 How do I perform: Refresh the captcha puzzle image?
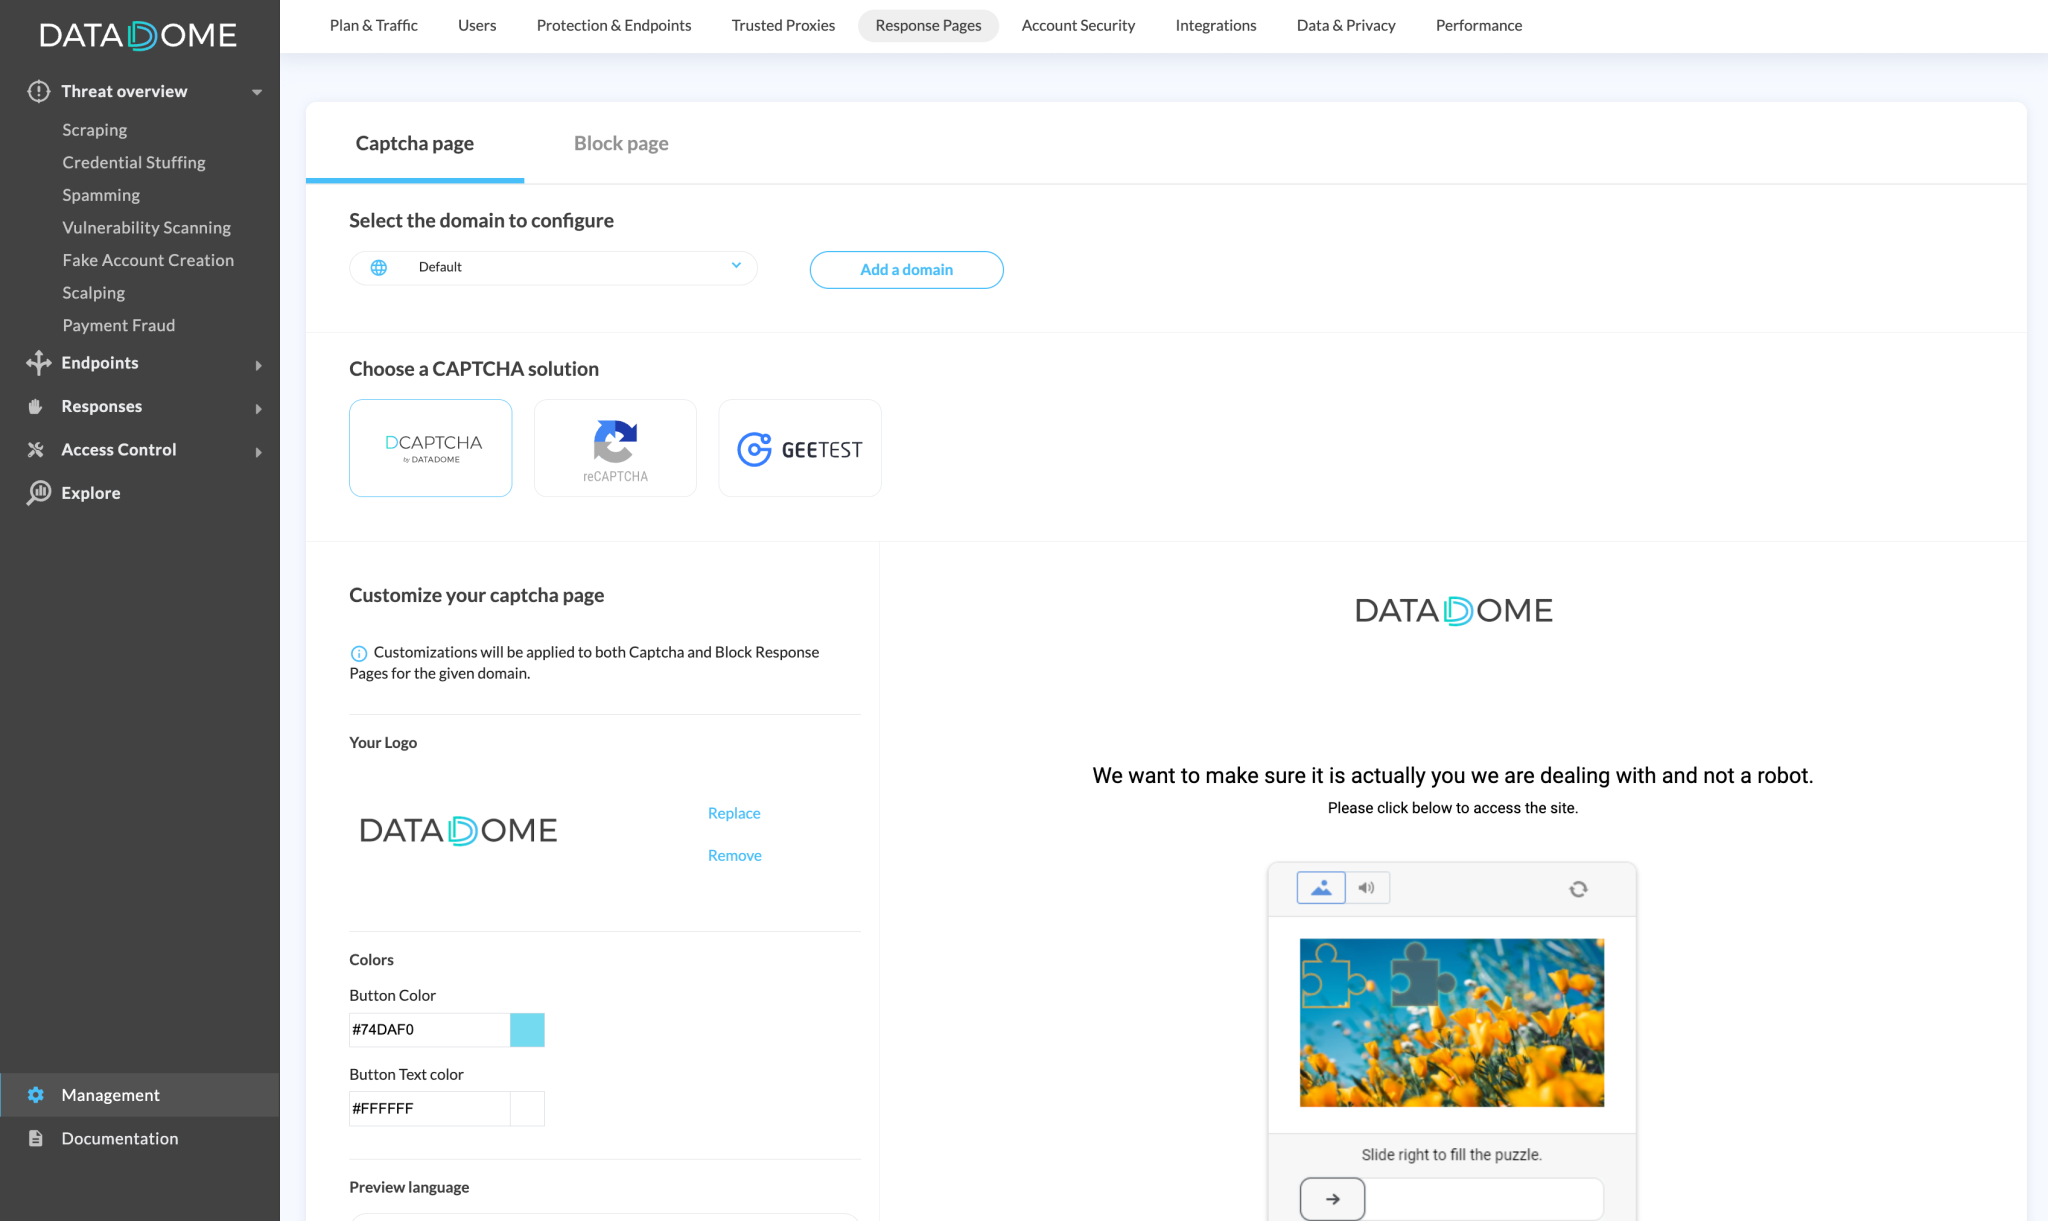click(1578, 888)
